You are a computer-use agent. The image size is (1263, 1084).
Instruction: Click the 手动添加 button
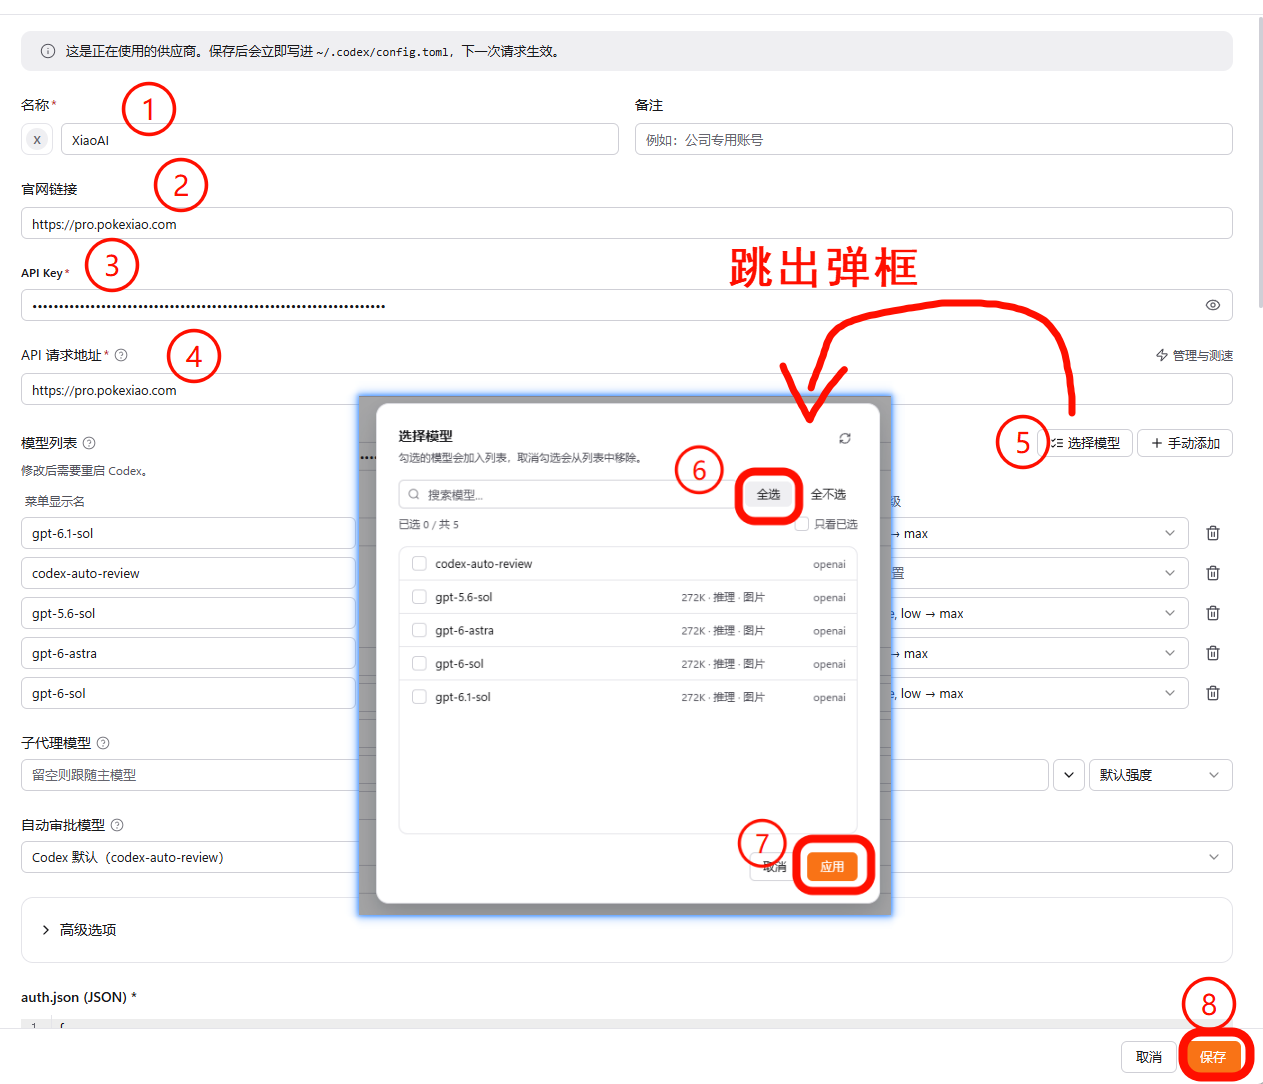1185,443
